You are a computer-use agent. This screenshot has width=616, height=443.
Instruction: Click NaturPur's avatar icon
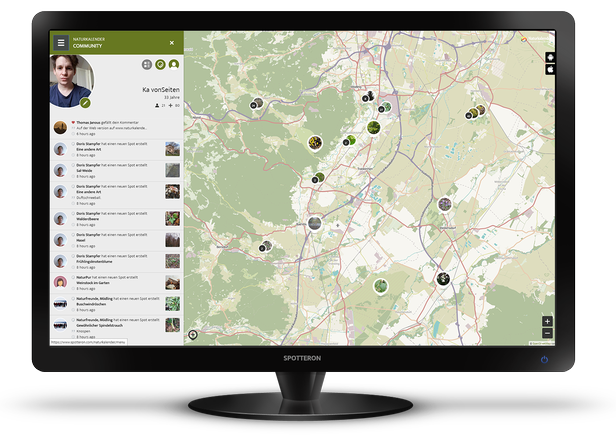tap(60, 282)
